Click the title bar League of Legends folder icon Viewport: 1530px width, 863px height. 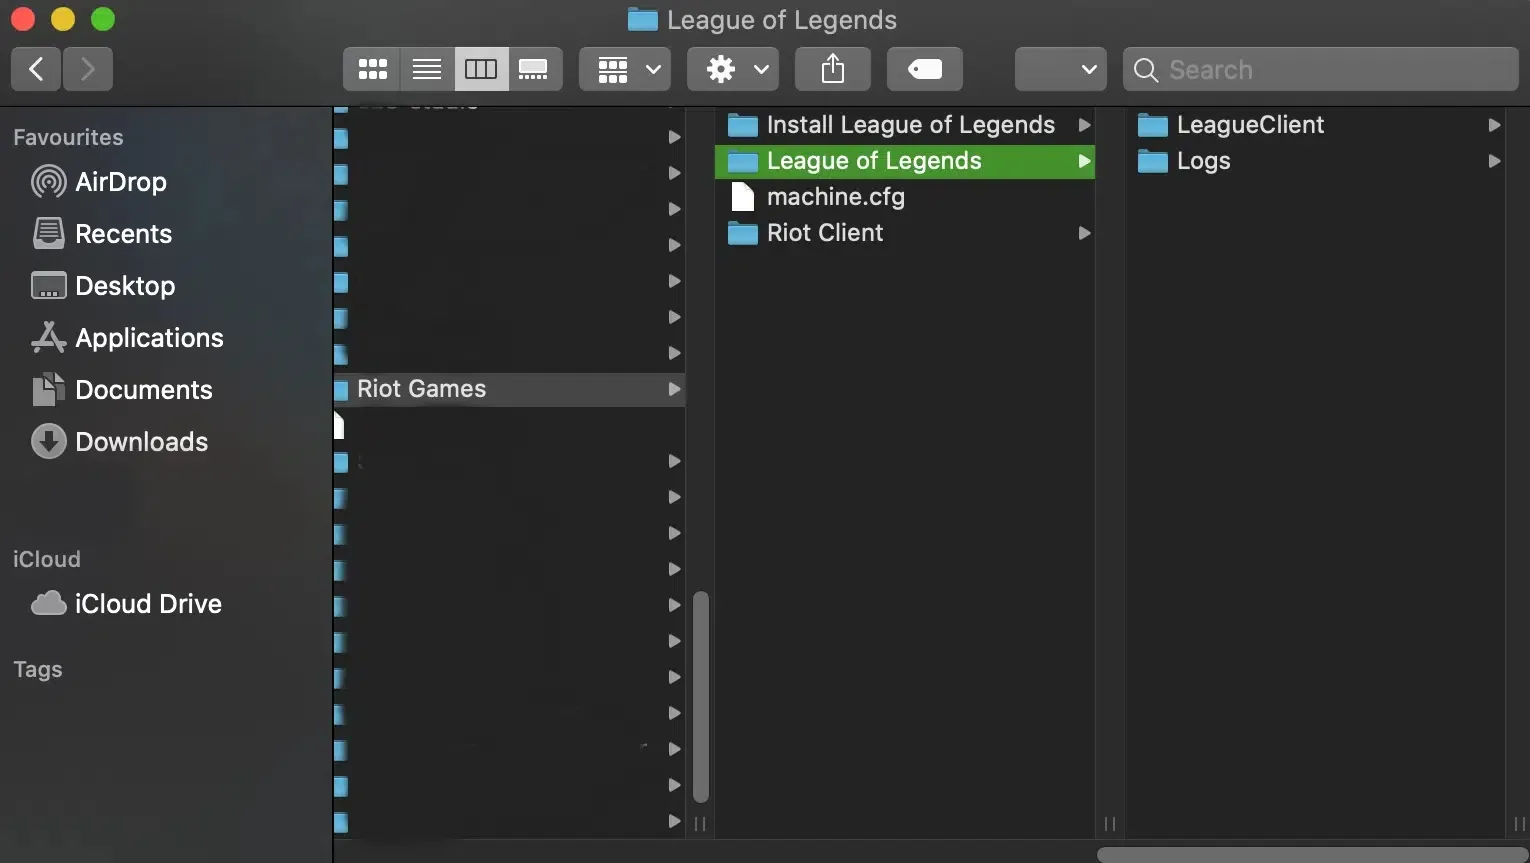(x=642, y=20)
